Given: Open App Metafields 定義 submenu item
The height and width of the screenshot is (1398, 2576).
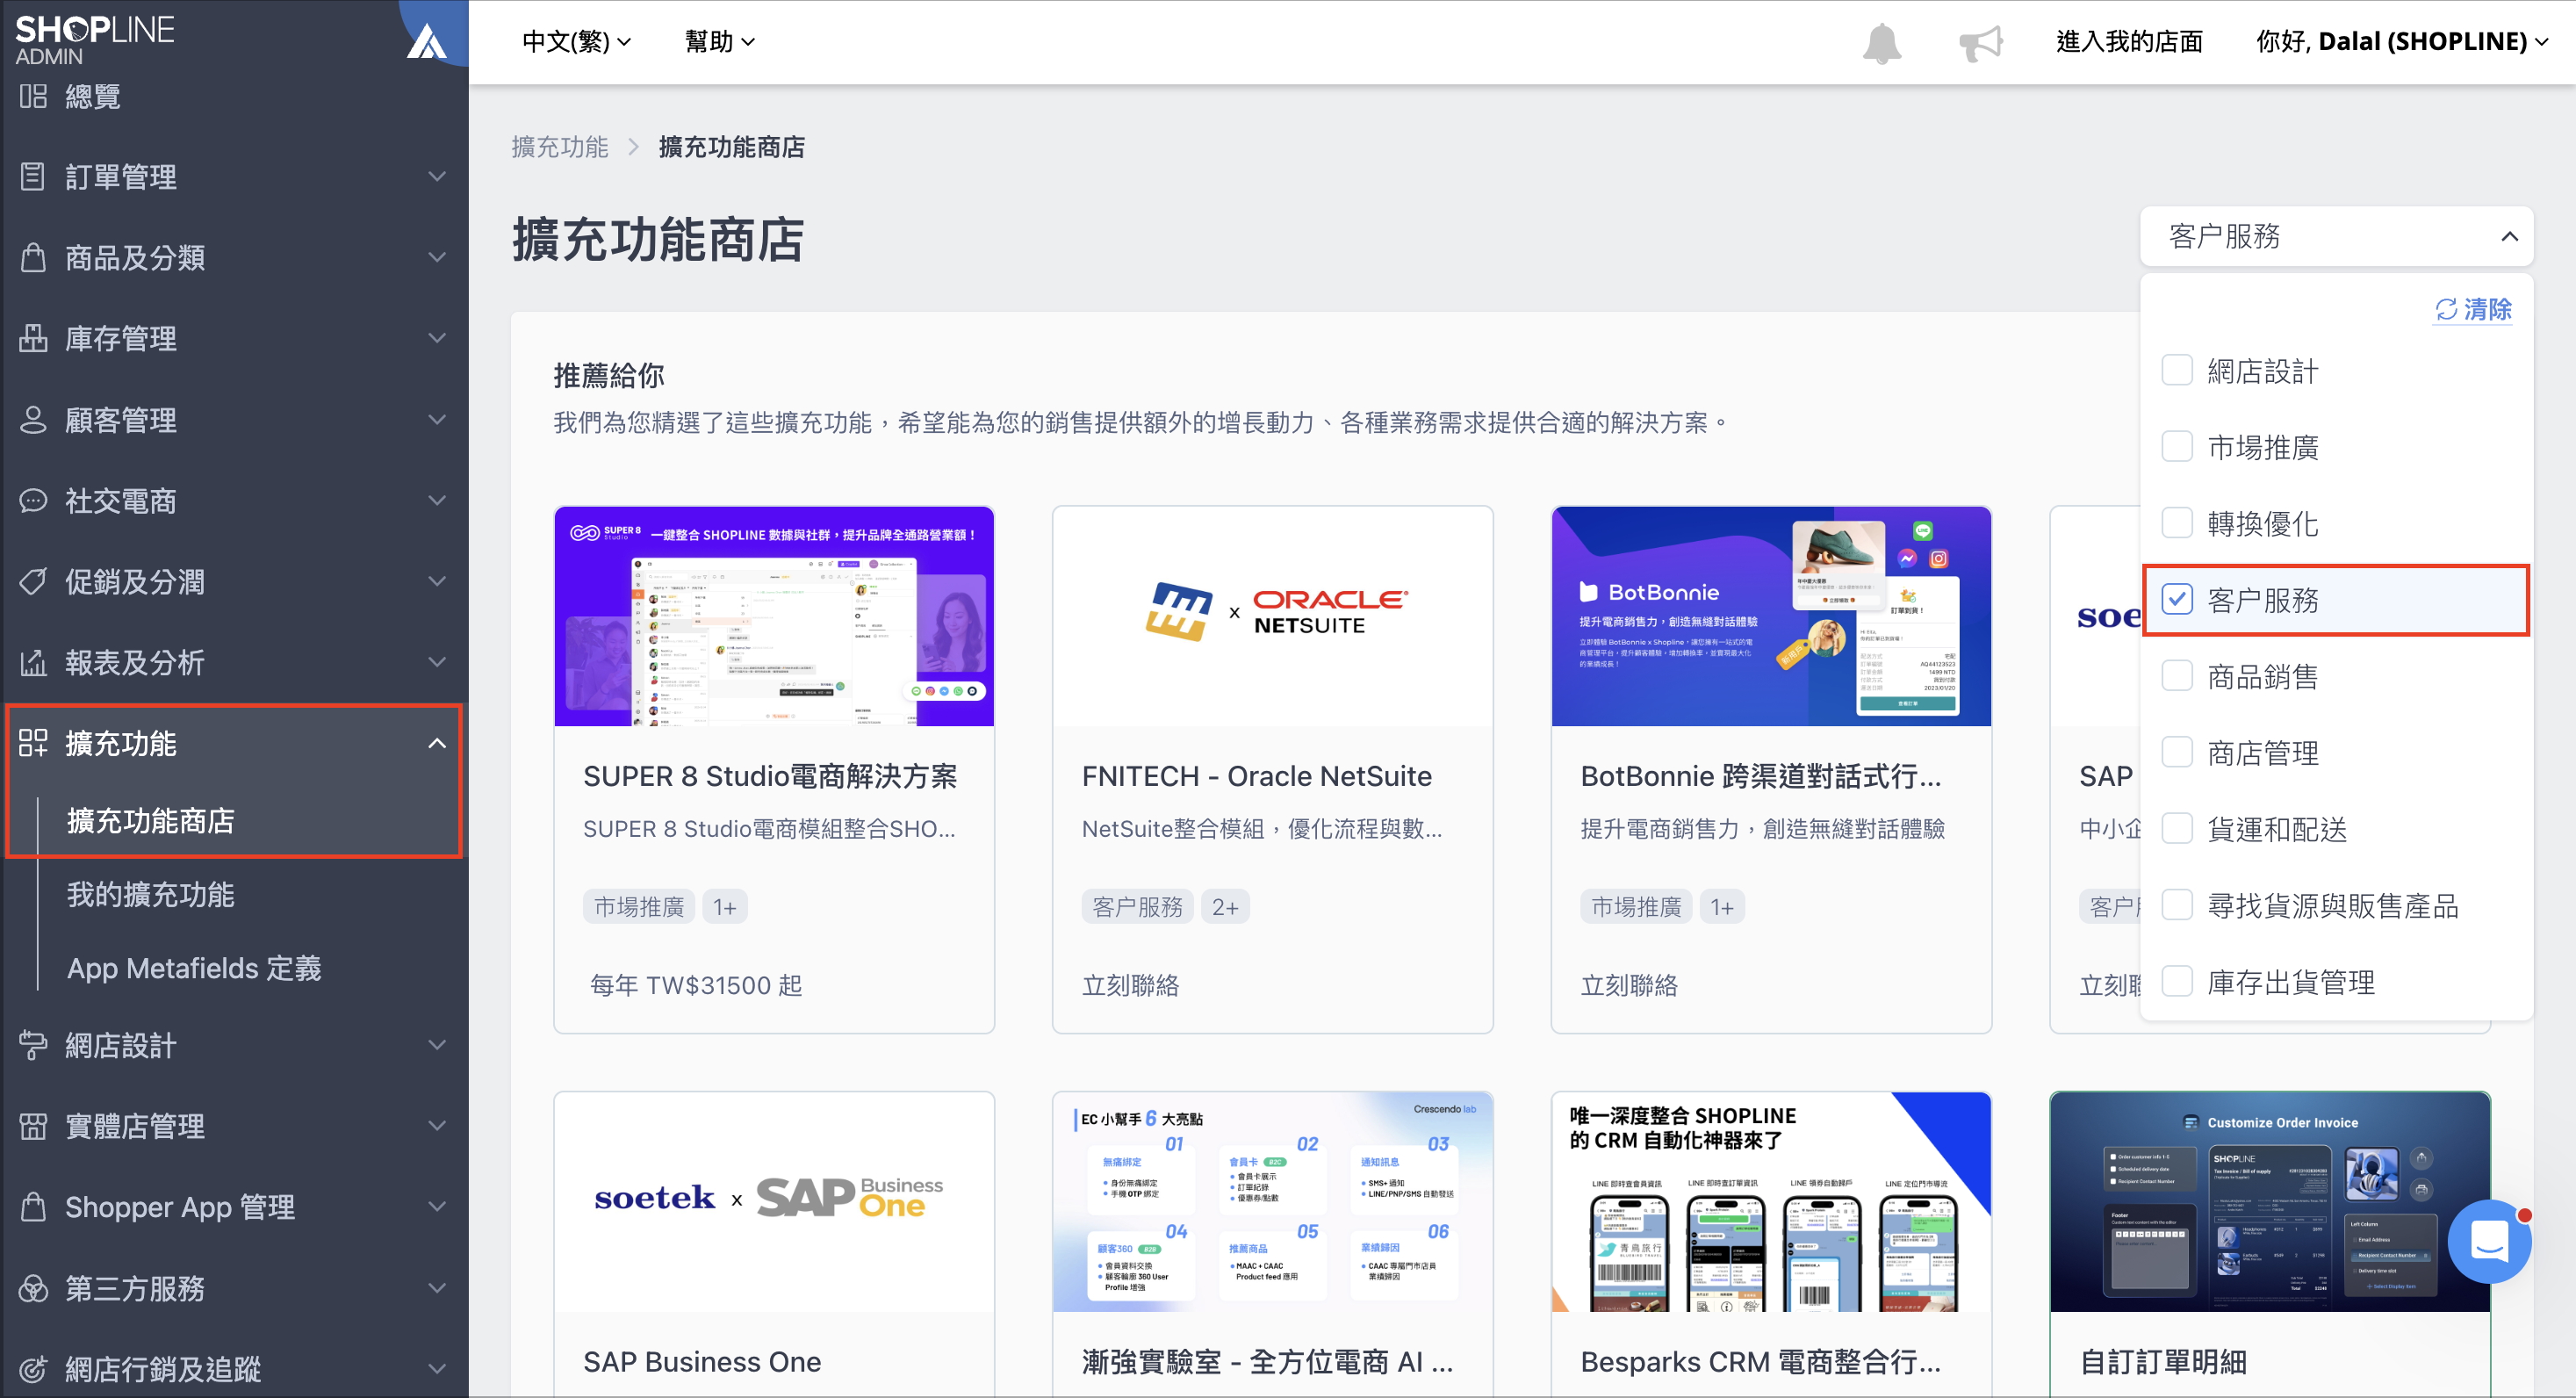Looking at the screenshot, I should pos(194,968).
